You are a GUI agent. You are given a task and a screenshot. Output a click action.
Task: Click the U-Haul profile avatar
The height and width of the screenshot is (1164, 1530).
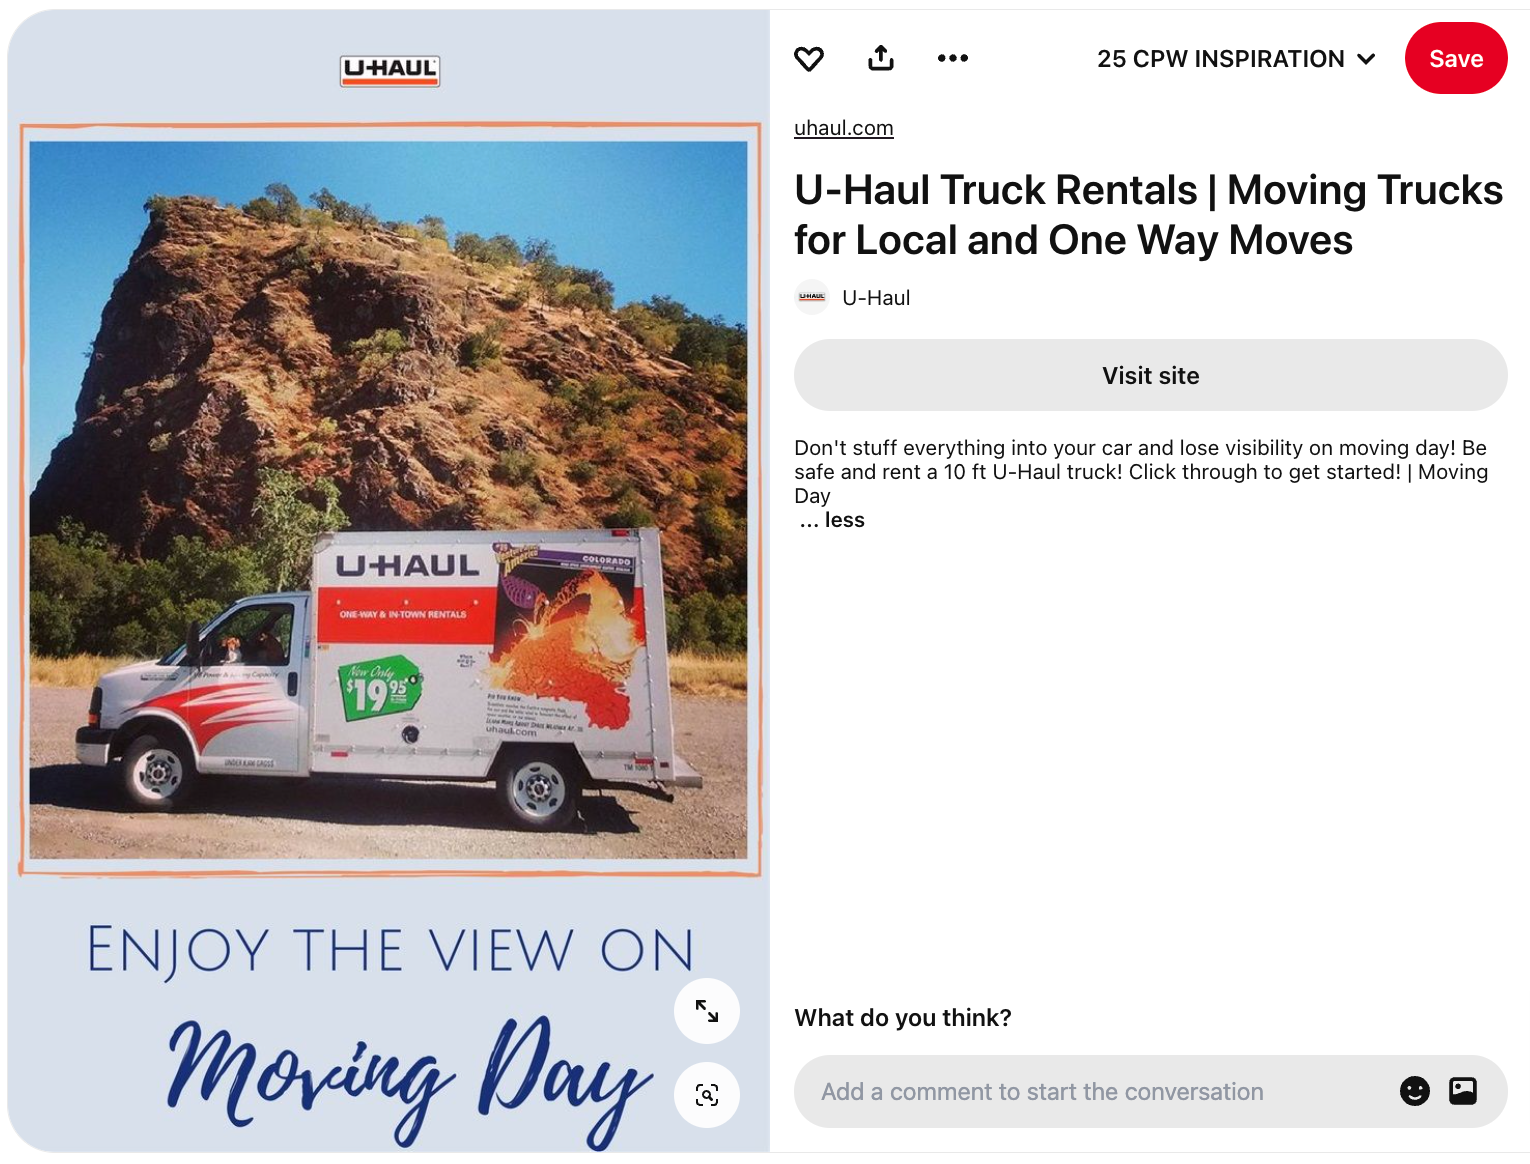pyautogui.click(x=812, y=297)
